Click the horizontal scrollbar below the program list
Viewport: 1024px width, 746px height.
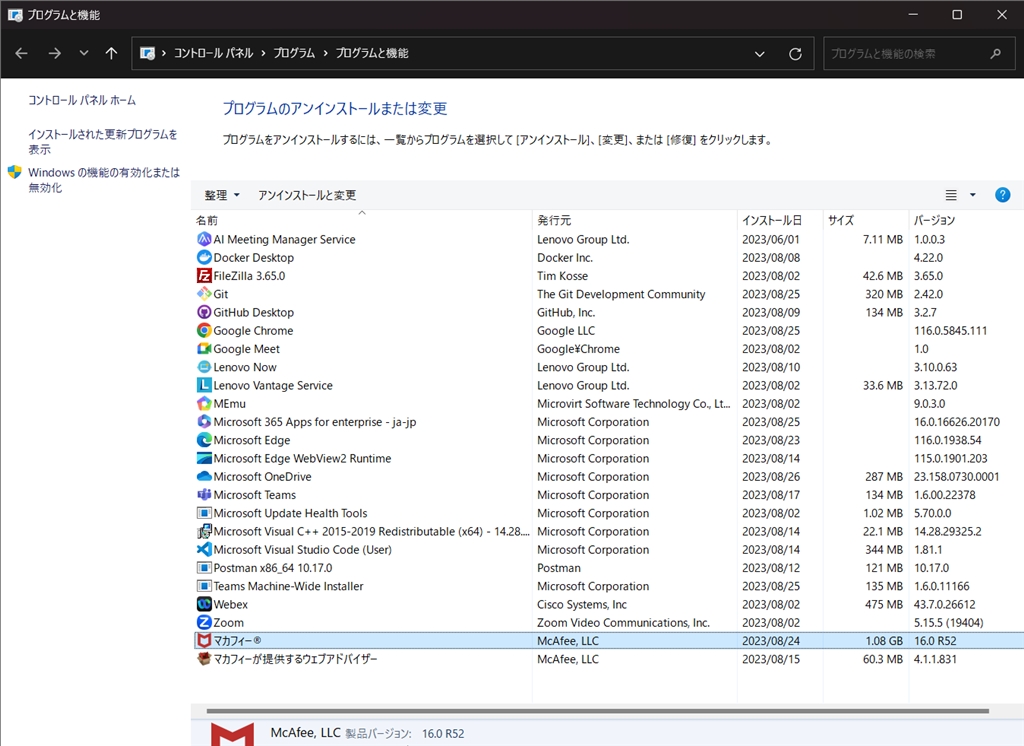[597, 711]
